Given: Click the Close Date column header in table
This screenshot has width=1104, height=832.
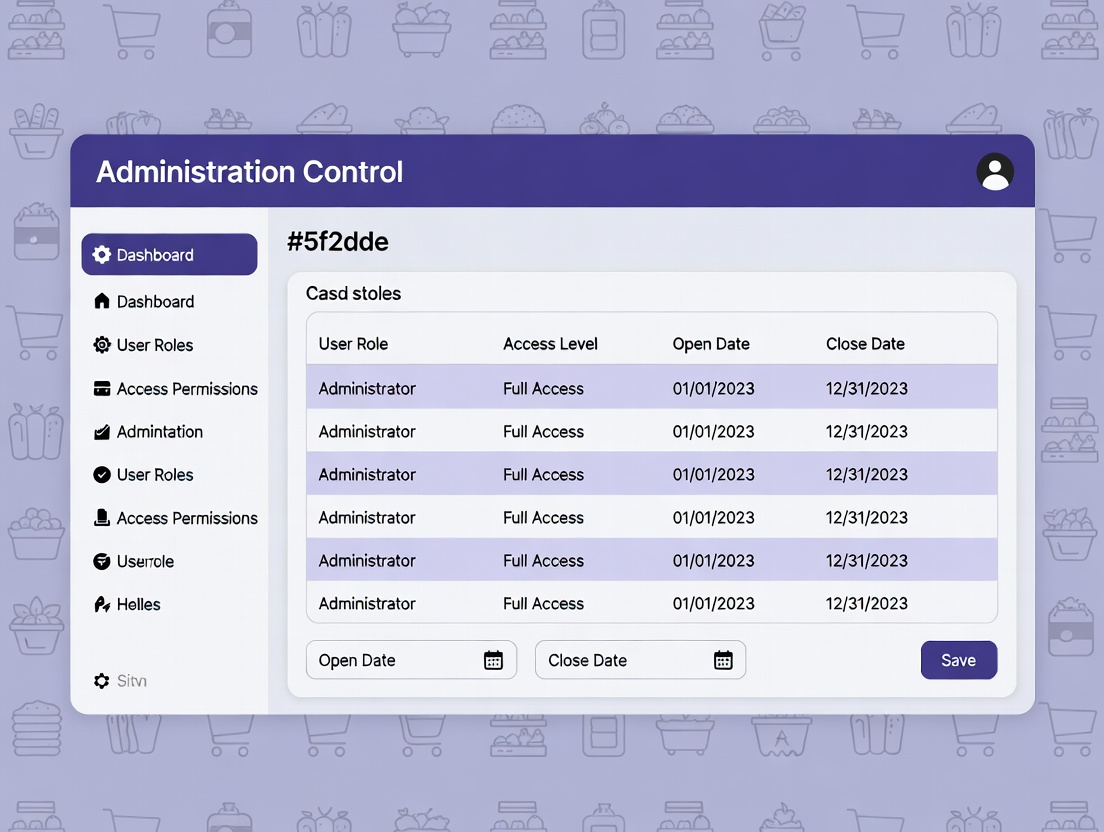Looking at the screenshot, I should [865, 344].
